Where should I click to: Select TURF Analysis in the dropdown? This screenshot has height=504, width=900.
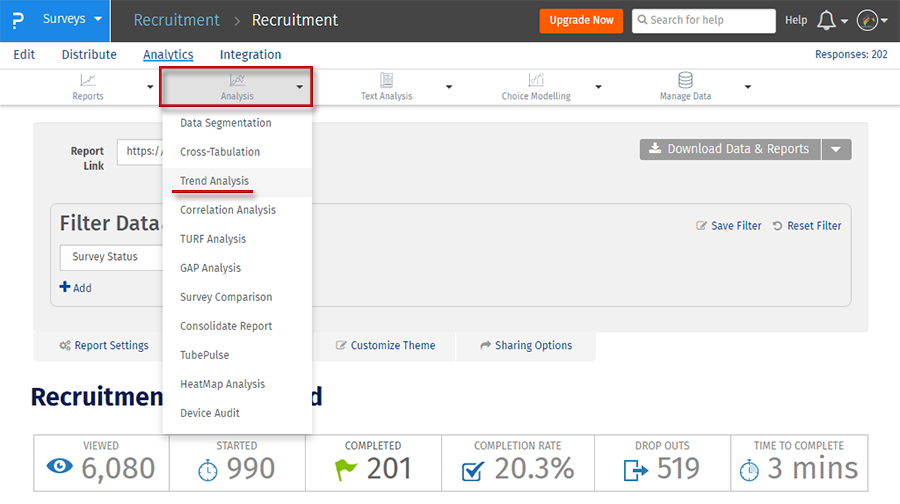pos(213,239)
